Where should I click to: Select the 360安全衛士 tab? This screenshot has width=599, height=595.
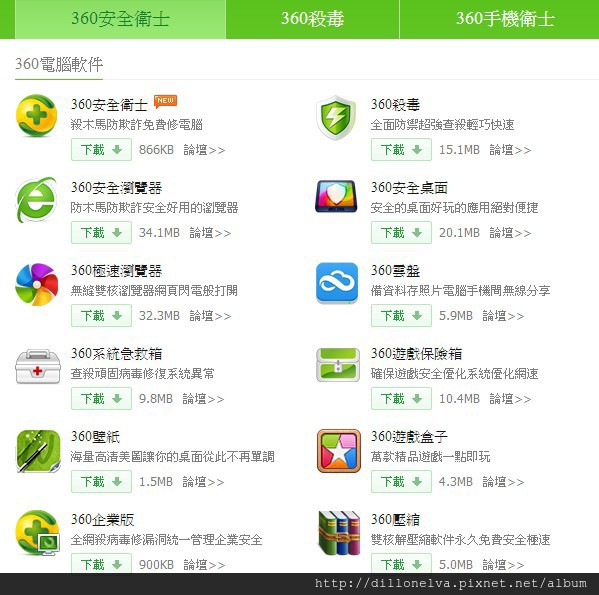[x=120, y=19]
